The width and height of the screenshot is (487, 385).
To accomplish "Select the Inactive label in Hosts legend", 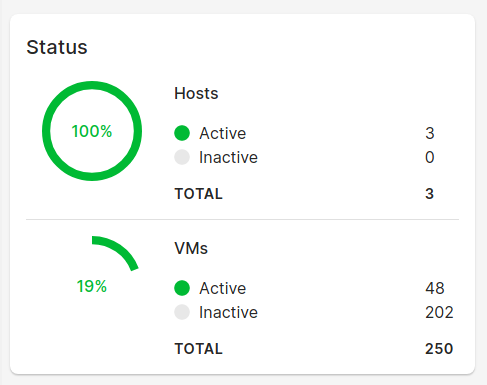I will (228, 157).
